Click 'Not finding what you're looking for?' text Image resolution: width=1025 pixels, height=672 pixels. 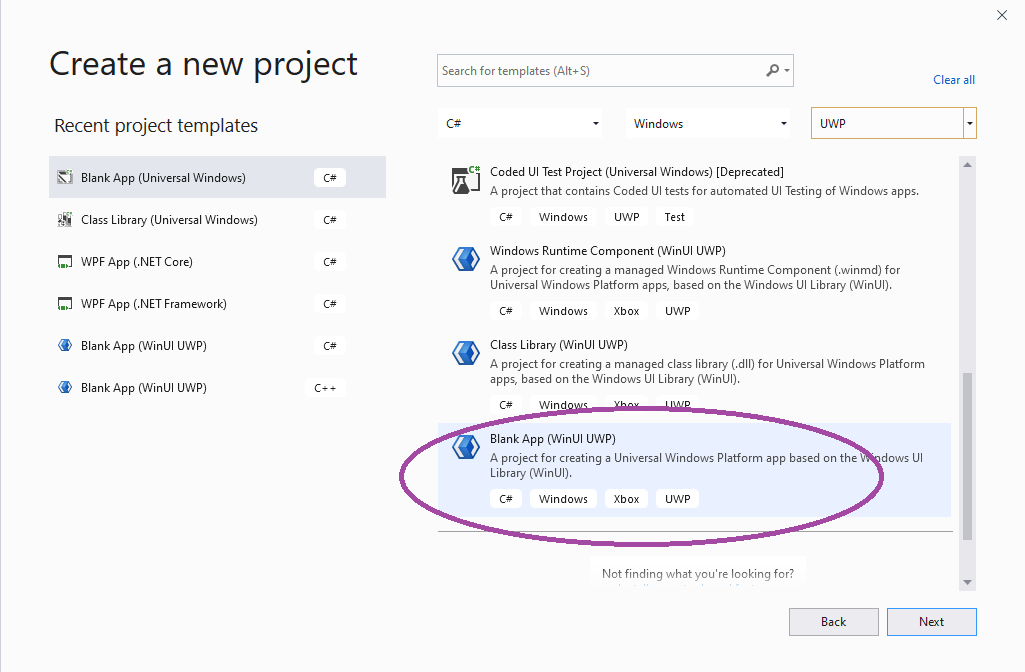[697, 573]
